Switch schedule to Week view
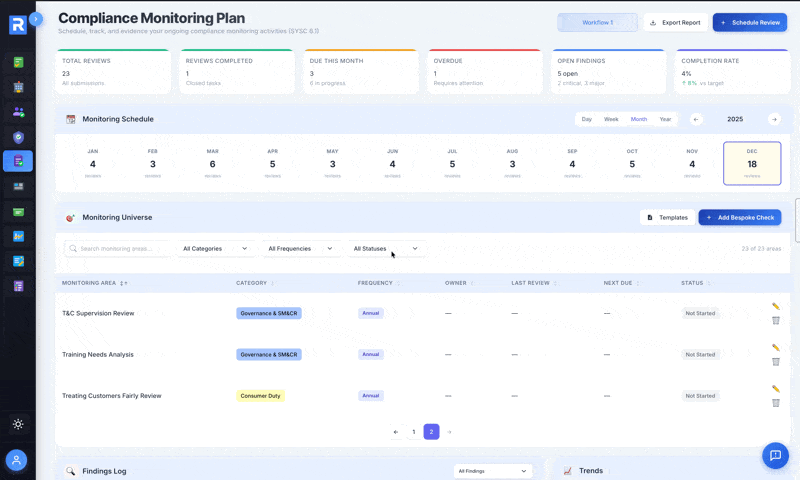This screenshot has height=480, width=800. [611, 119]
